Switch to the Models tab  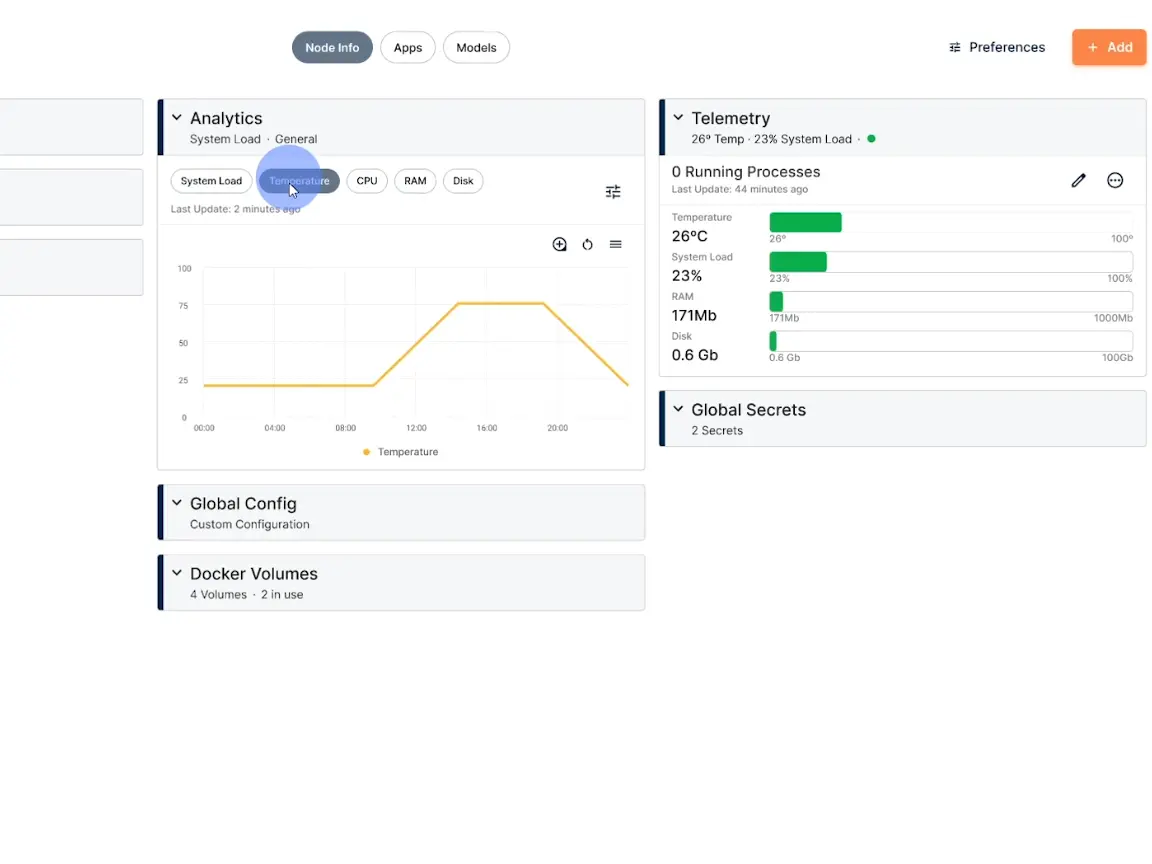[476, 48]
